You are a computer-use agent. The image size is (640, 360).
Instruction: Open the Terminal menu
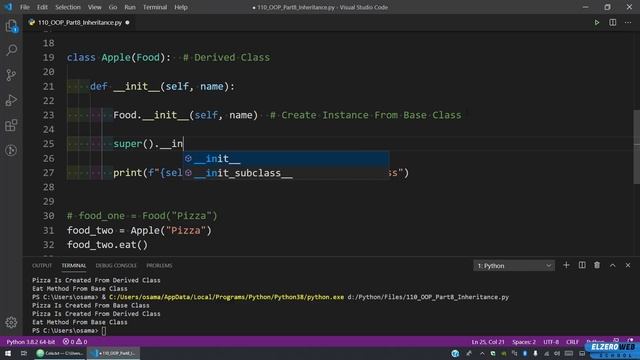click(x=155, y=7)
